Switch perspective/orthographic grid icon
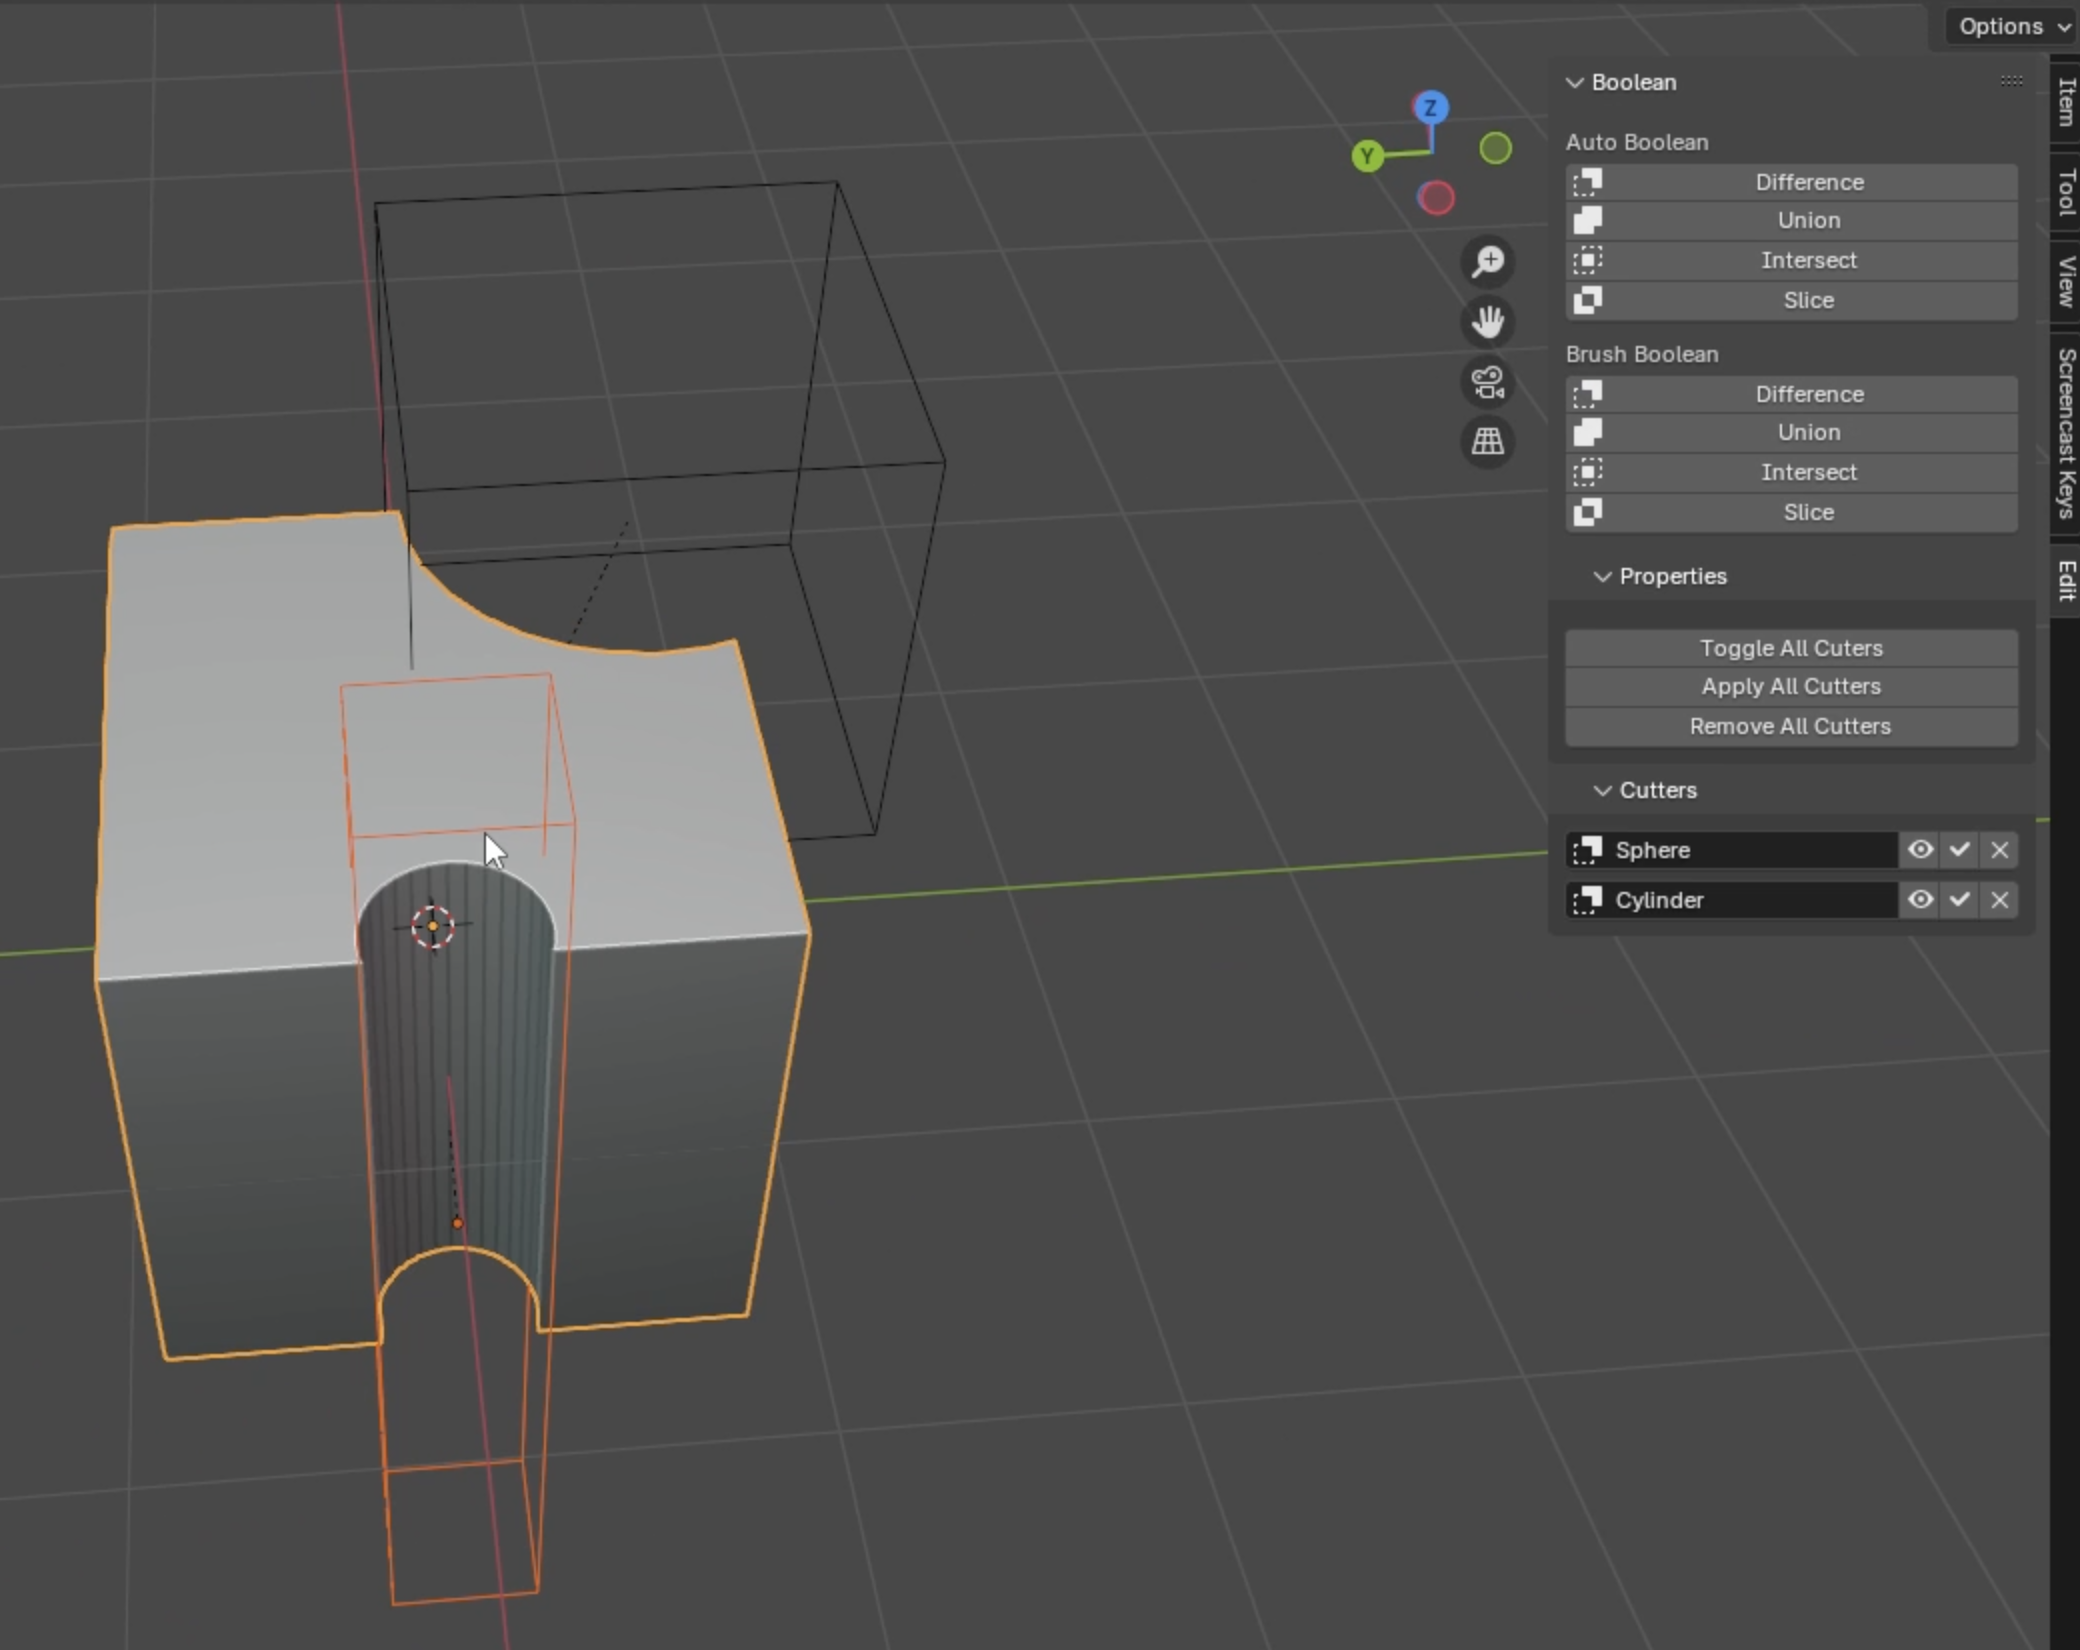Viewport: 2080px width, 1650px height. (1488, 441)
